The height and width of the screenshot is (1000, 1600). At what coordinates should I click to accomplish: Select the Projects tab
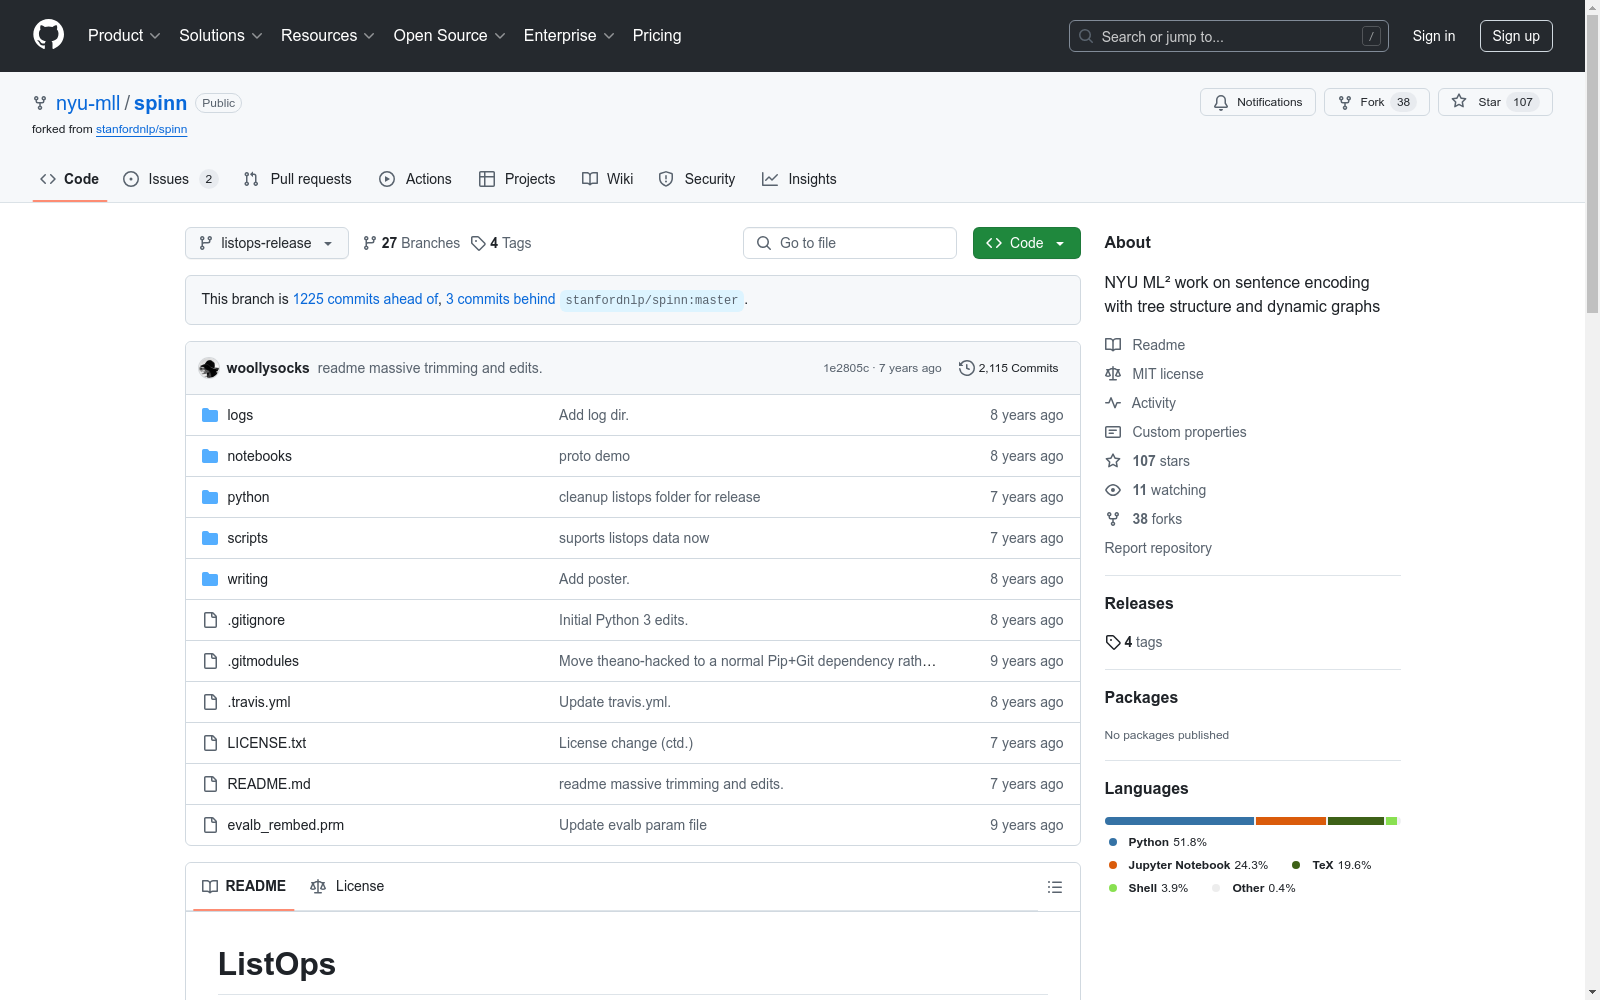517,179
